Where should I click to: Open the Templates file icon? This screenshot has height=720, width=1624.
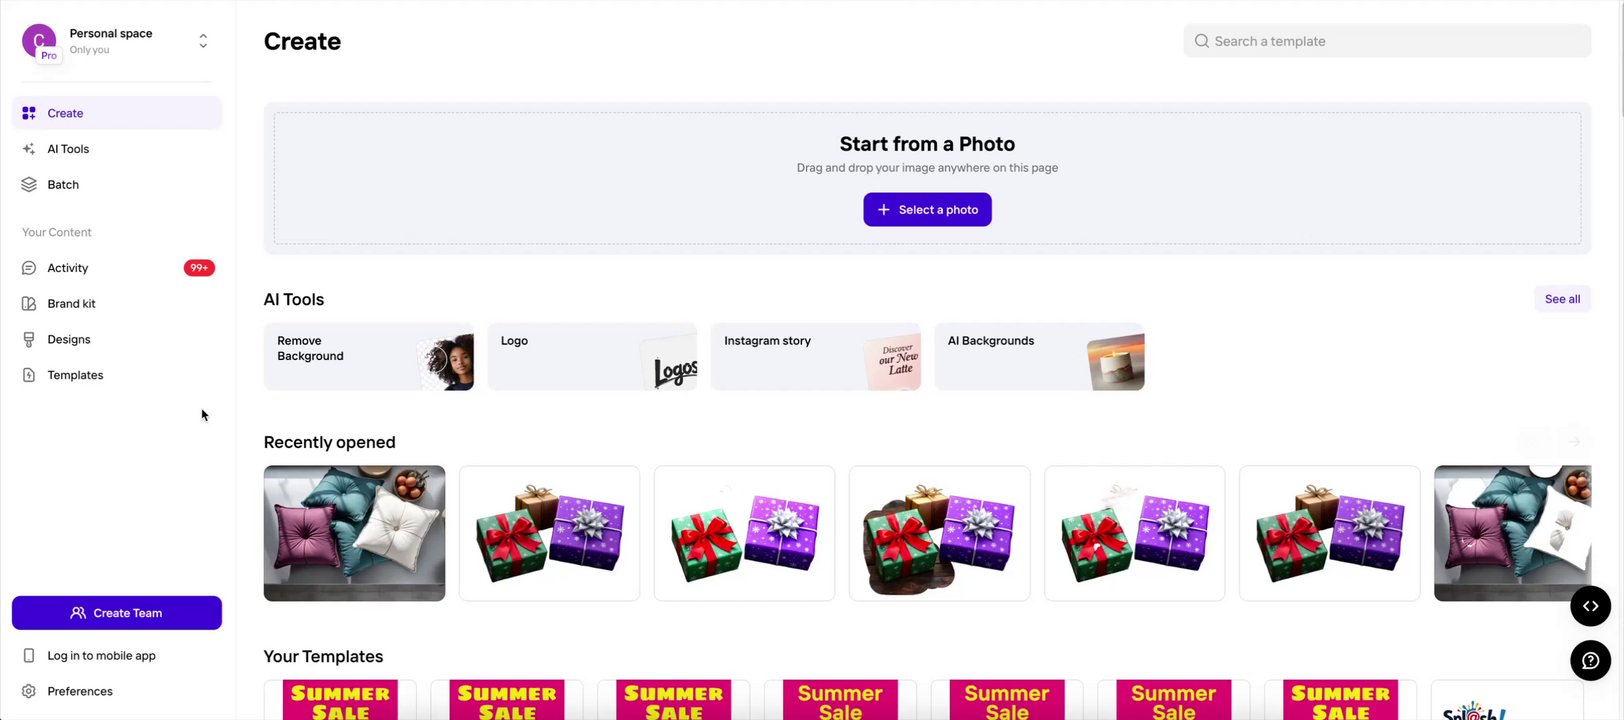pyautogui.click(x=29, y=375)
